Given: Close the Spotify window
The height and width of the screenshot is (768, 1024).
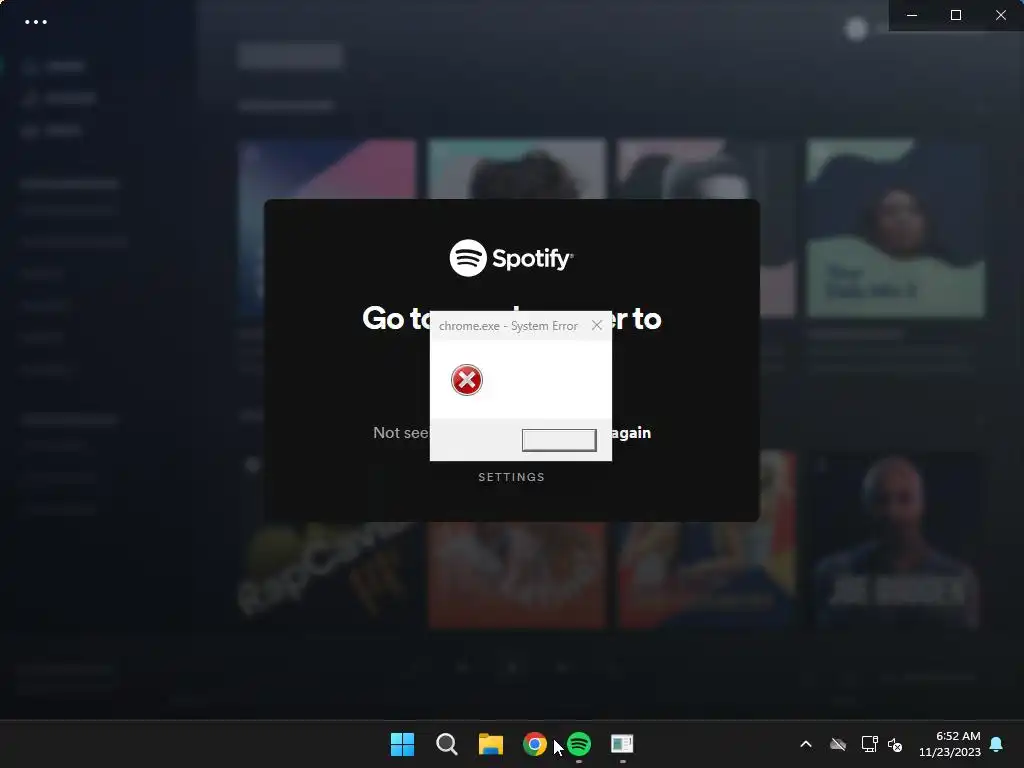Looking at the screenshot, I should tap(1000, 15).
